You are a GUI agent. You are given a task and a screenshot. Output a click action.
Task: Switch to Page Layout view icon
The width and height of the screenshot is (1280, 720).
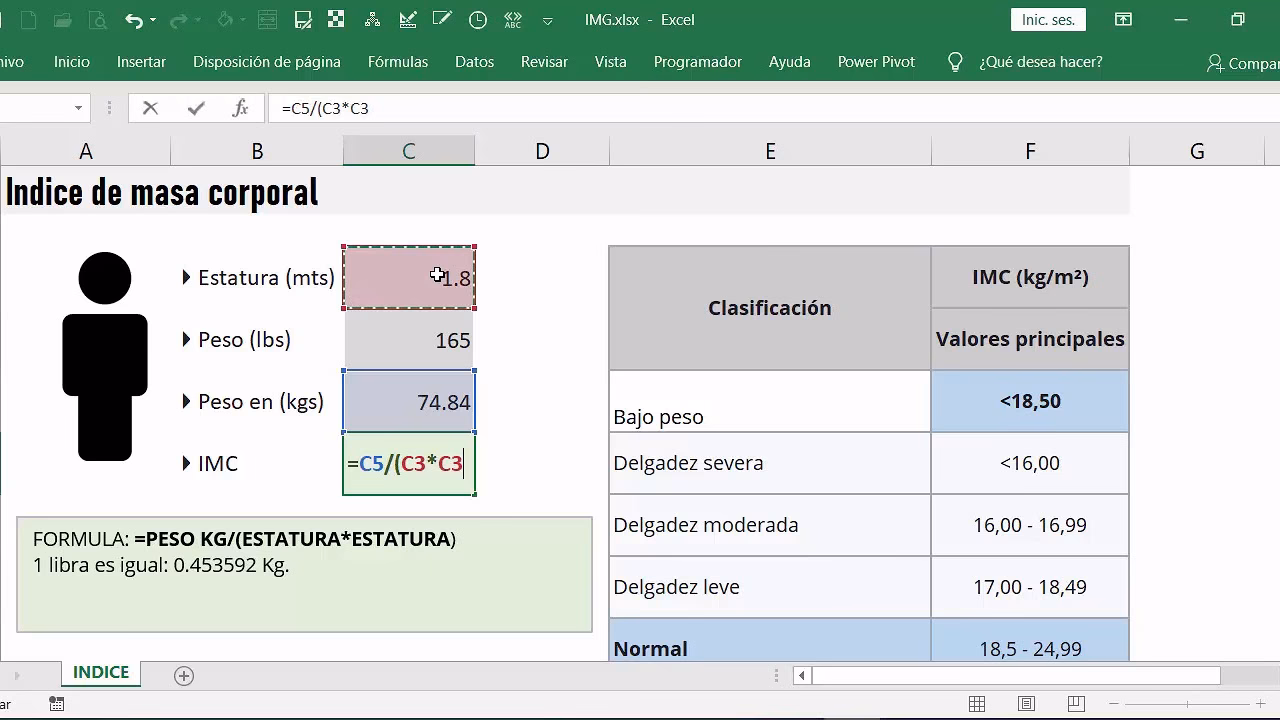pos(1026,703)
